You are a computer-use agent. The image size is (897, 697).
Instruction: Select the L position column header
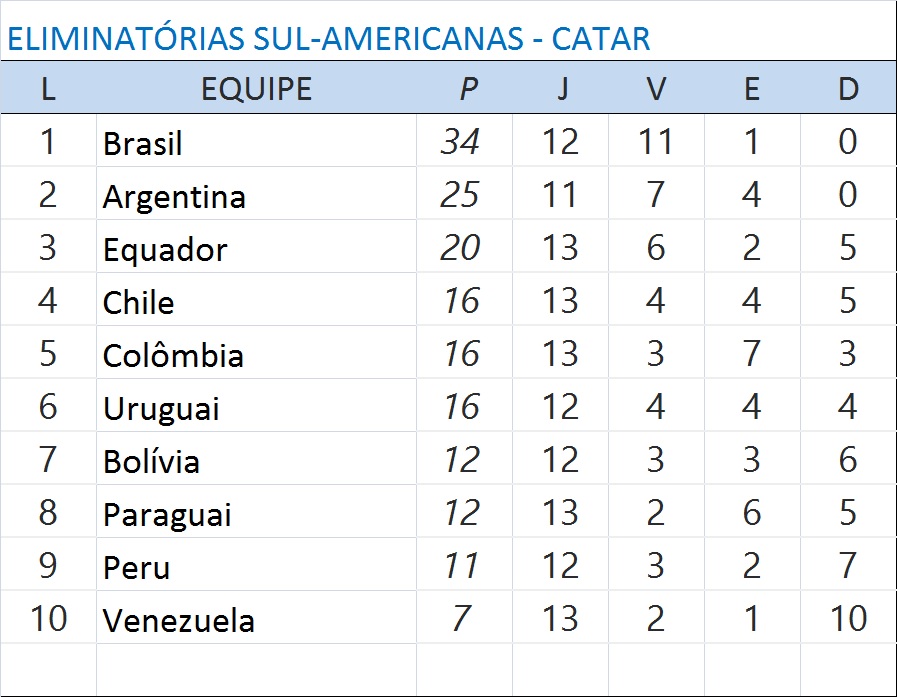pyautogui.click(x=48, y=89)
